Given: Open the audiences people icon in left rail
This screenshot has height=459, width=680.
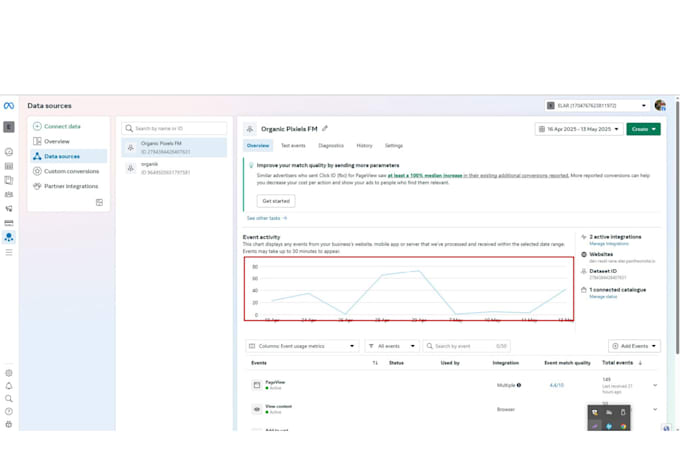Looking at the screenshot, I should (9, 194).
